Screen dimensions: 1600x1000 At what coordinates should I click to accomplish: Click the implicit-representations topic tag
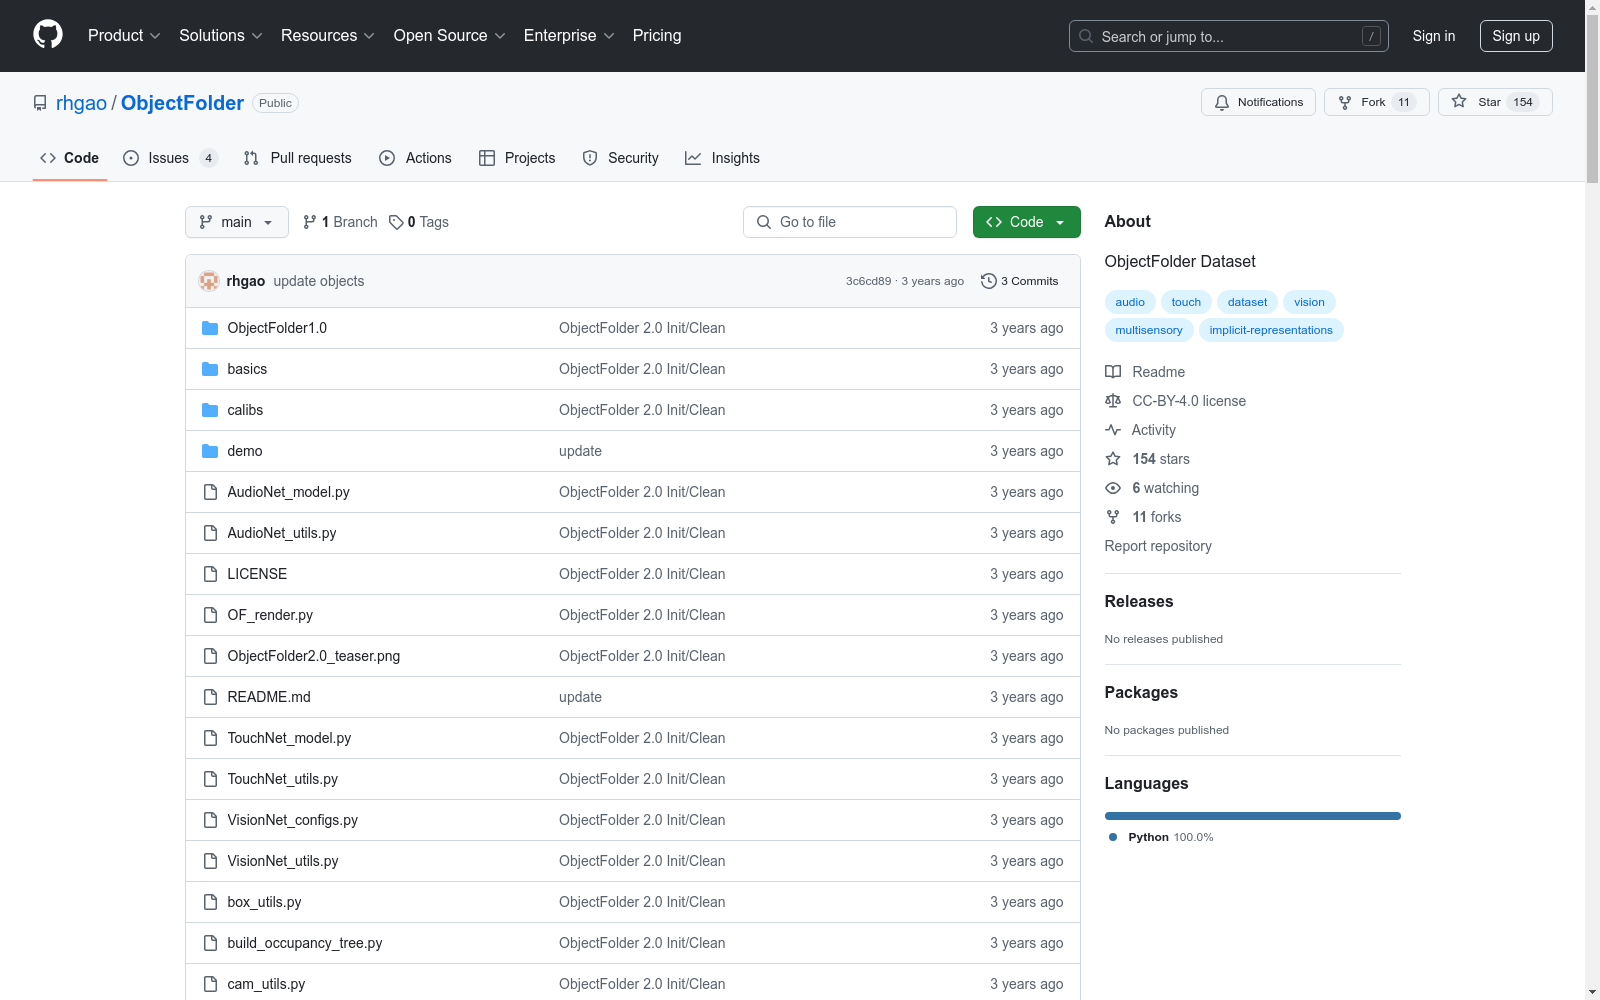pyautogui.click(x=1271, y=330)
